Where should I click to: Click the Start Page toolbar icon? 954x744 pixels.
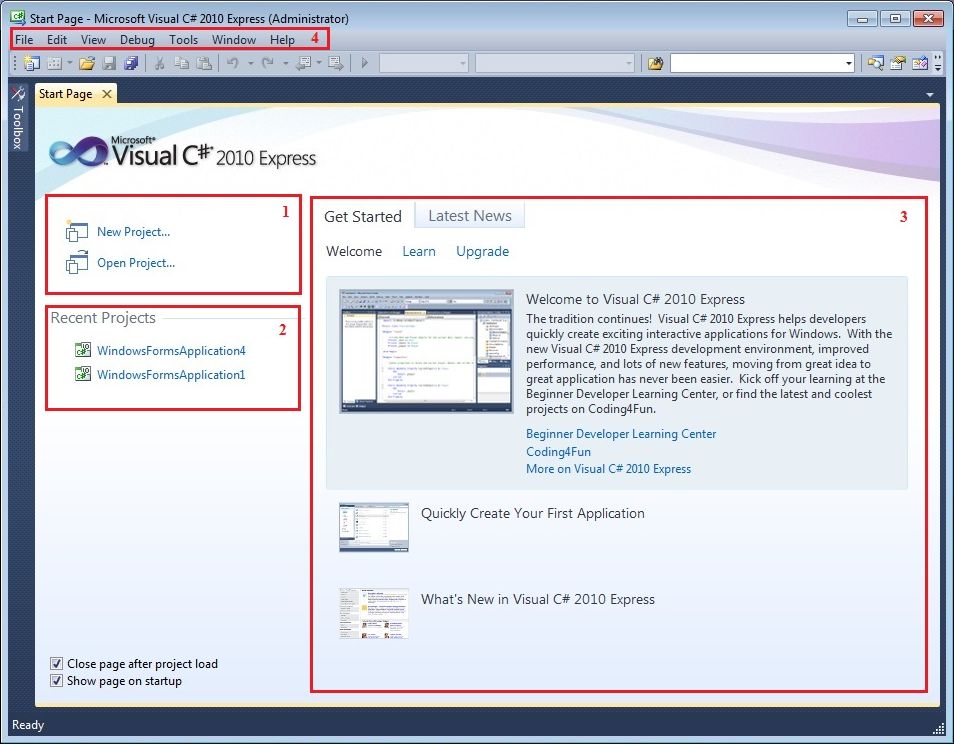(919, 64)
